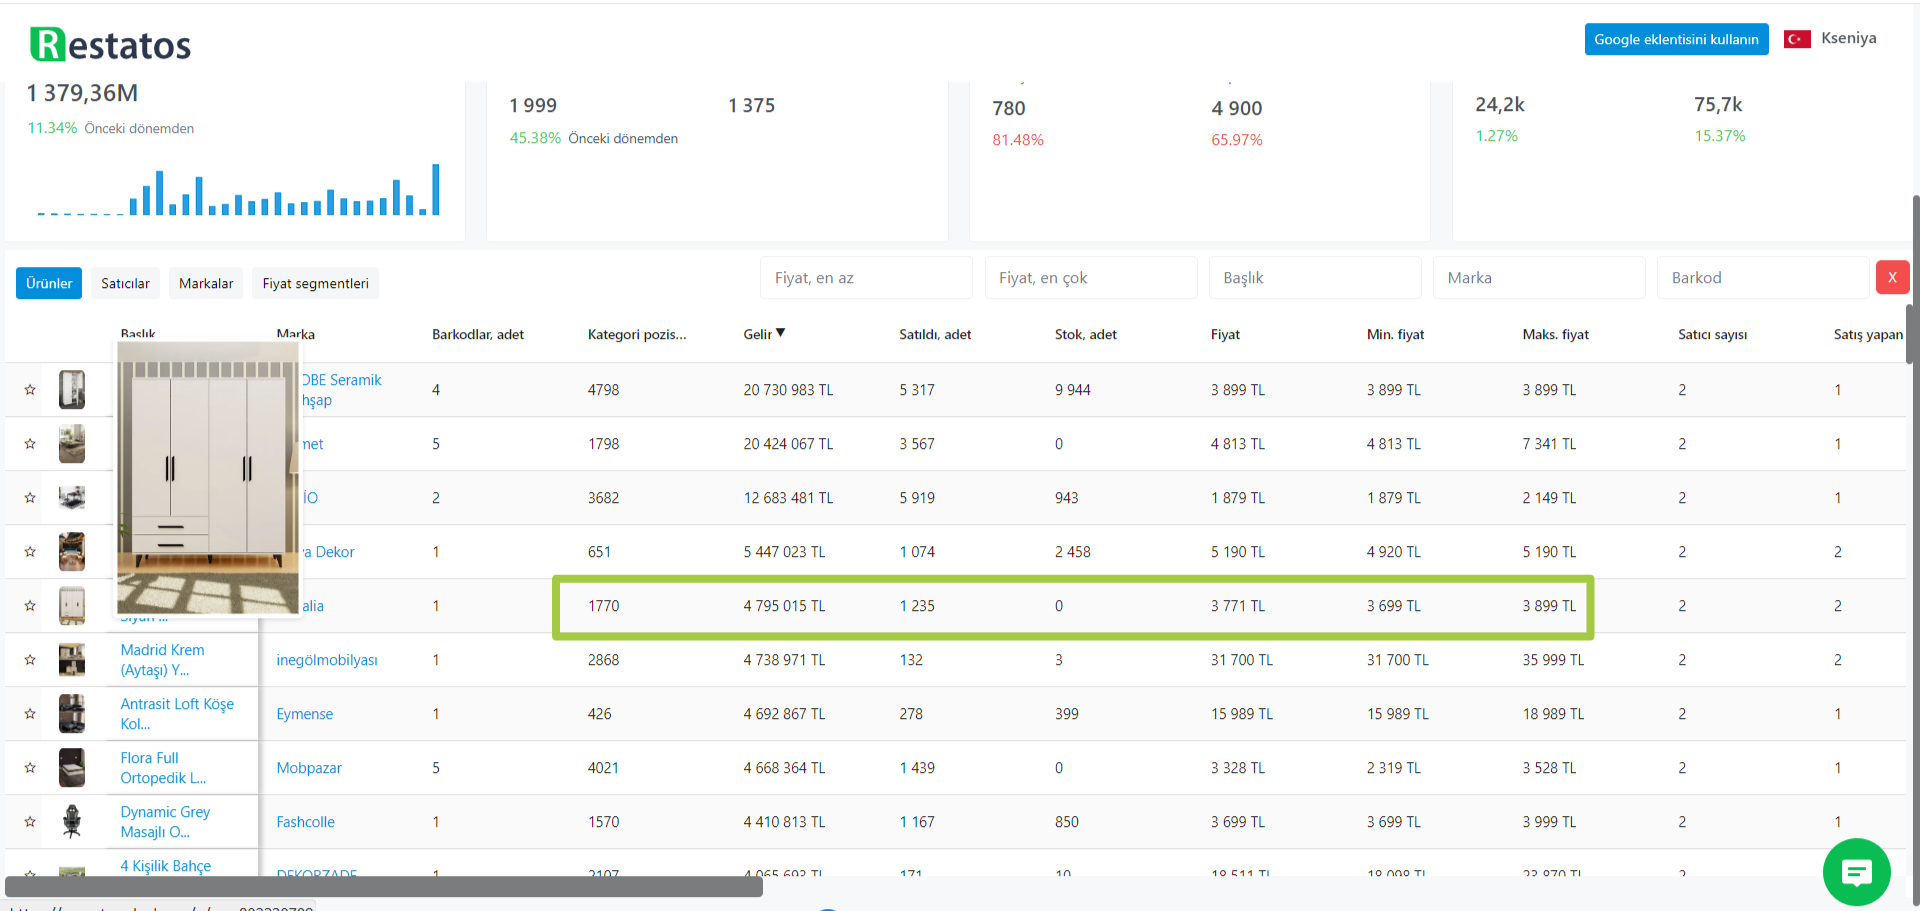Click the Kategori pozis... column header
Image resolution: width=1920 pixels, height=911 pixels.
coord(637,334)
